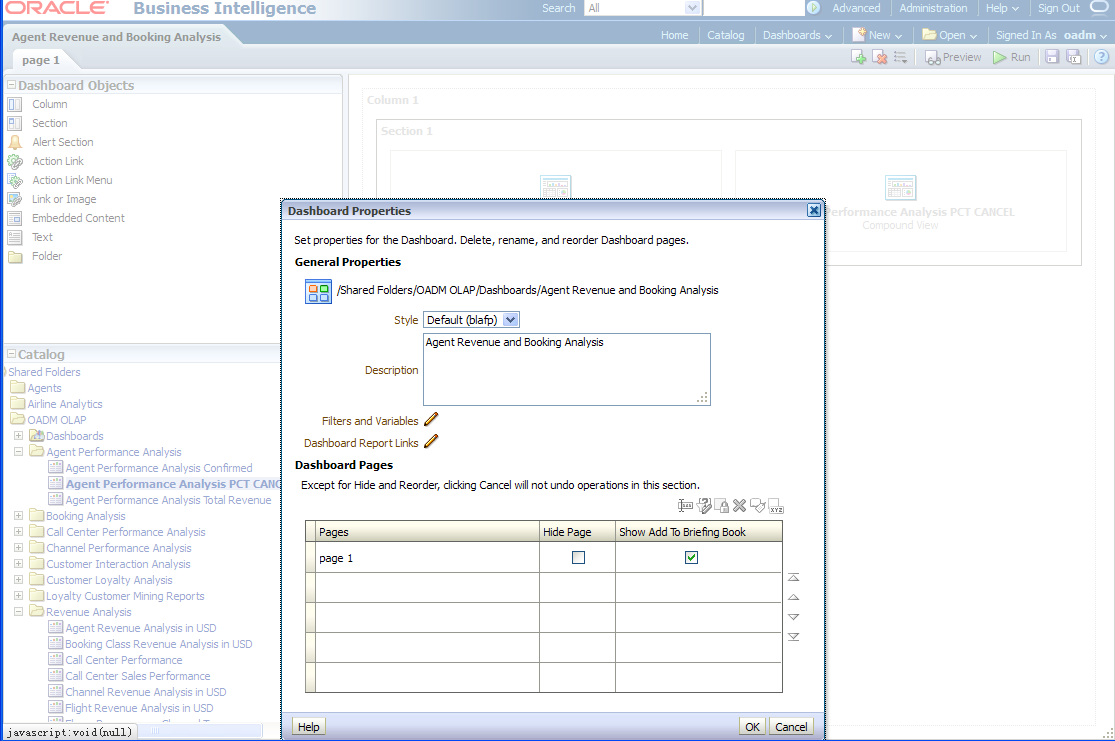Click the delete page X icon

tap(740, 506)
